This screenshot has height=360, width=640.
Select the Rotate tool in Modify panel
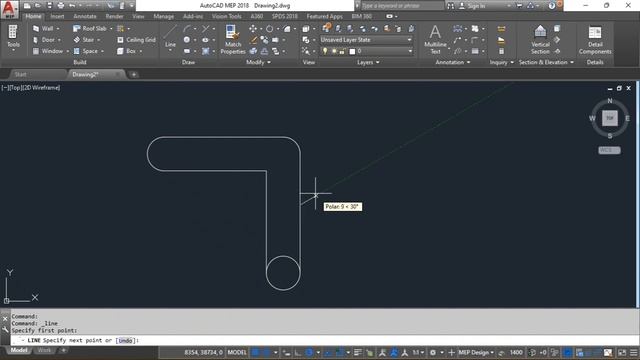pyautogui.click(x=269, y=29)
